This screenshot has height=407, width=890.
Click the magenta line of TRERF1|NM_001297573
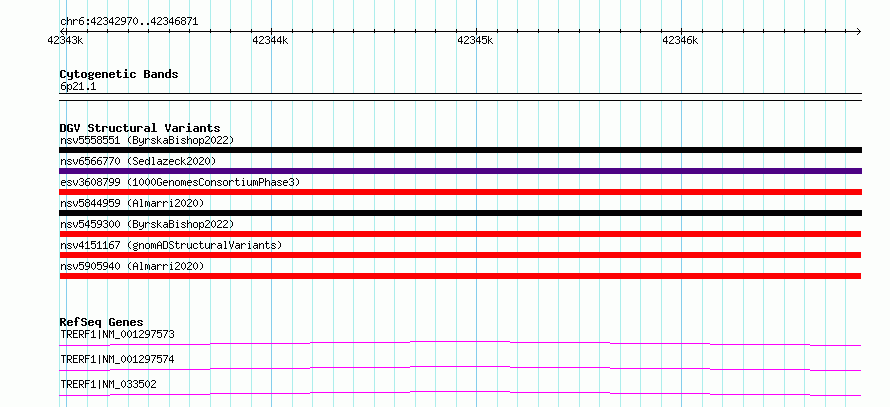[460, 341]
